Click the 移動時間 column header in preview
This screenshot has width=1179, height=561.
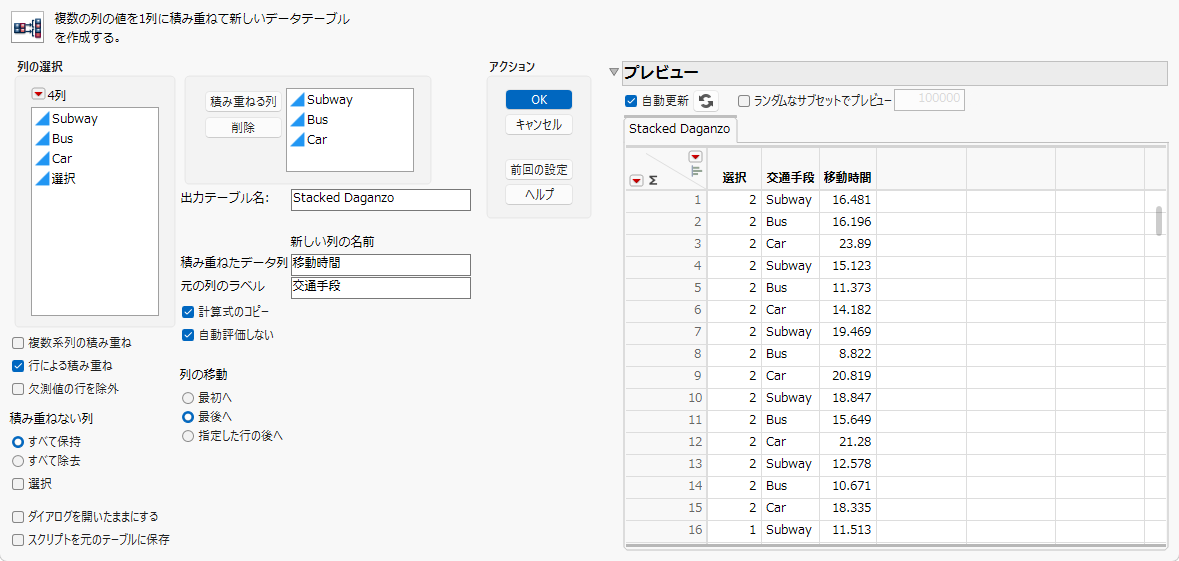pyautogui.click(x=847, y=178)
